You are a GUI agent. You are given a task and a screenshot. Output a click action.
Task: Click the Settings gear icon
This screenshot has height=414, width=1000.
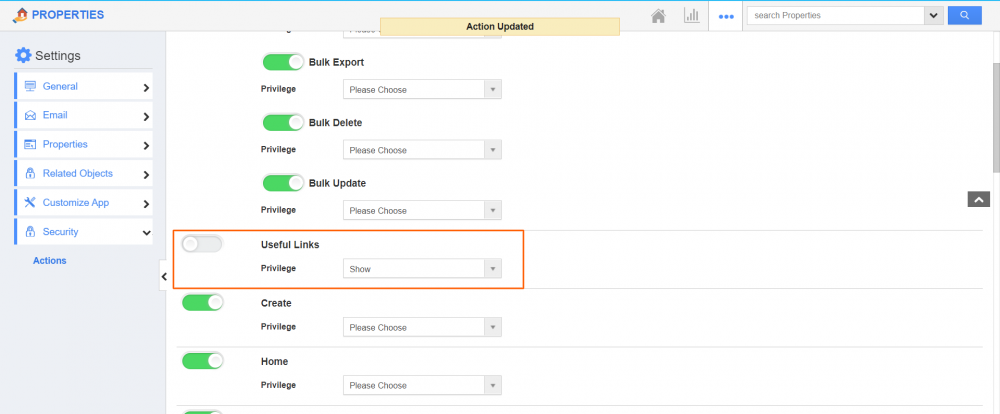click(x=23, y=55)
